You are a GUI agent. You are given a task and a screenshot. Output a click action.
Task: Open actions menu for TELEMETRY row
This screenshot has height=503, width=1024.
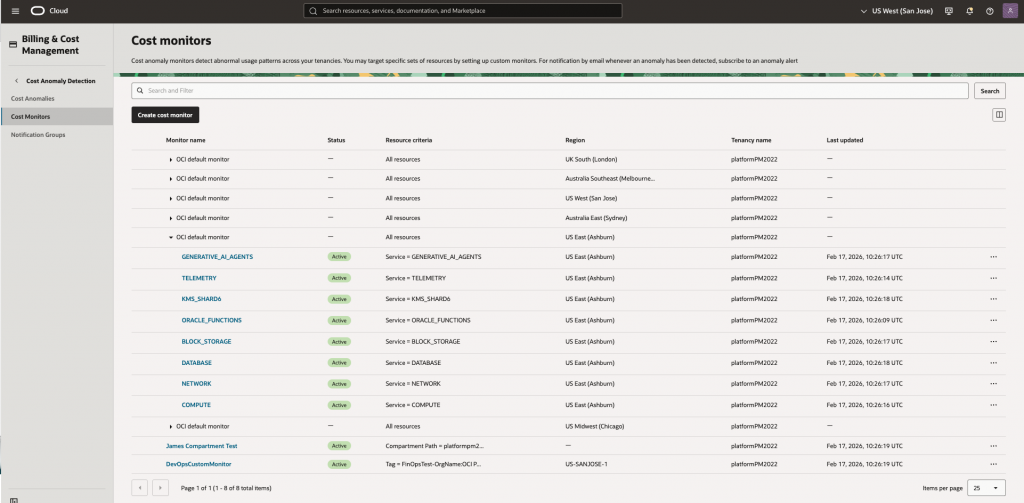pyautogui.click(x=993, y=278)
